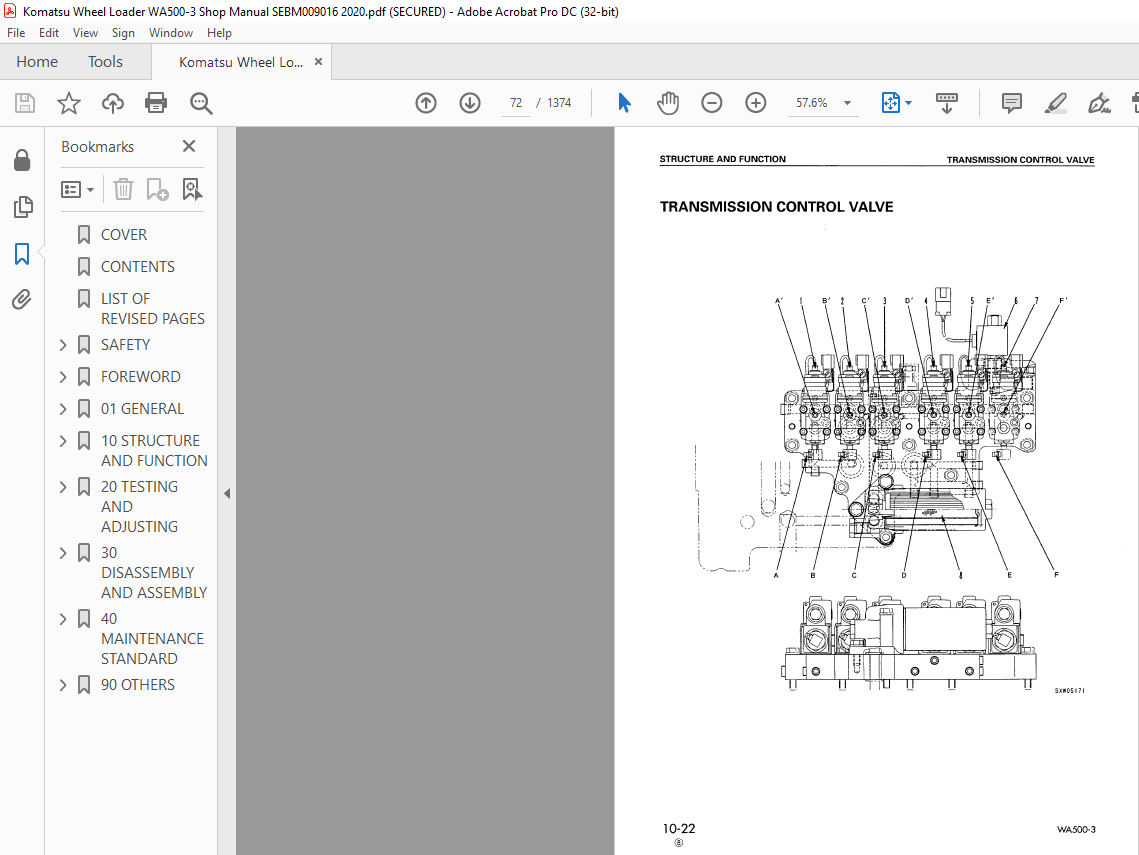Click the scrolling mode toolbar icon

tap(947, 103)
